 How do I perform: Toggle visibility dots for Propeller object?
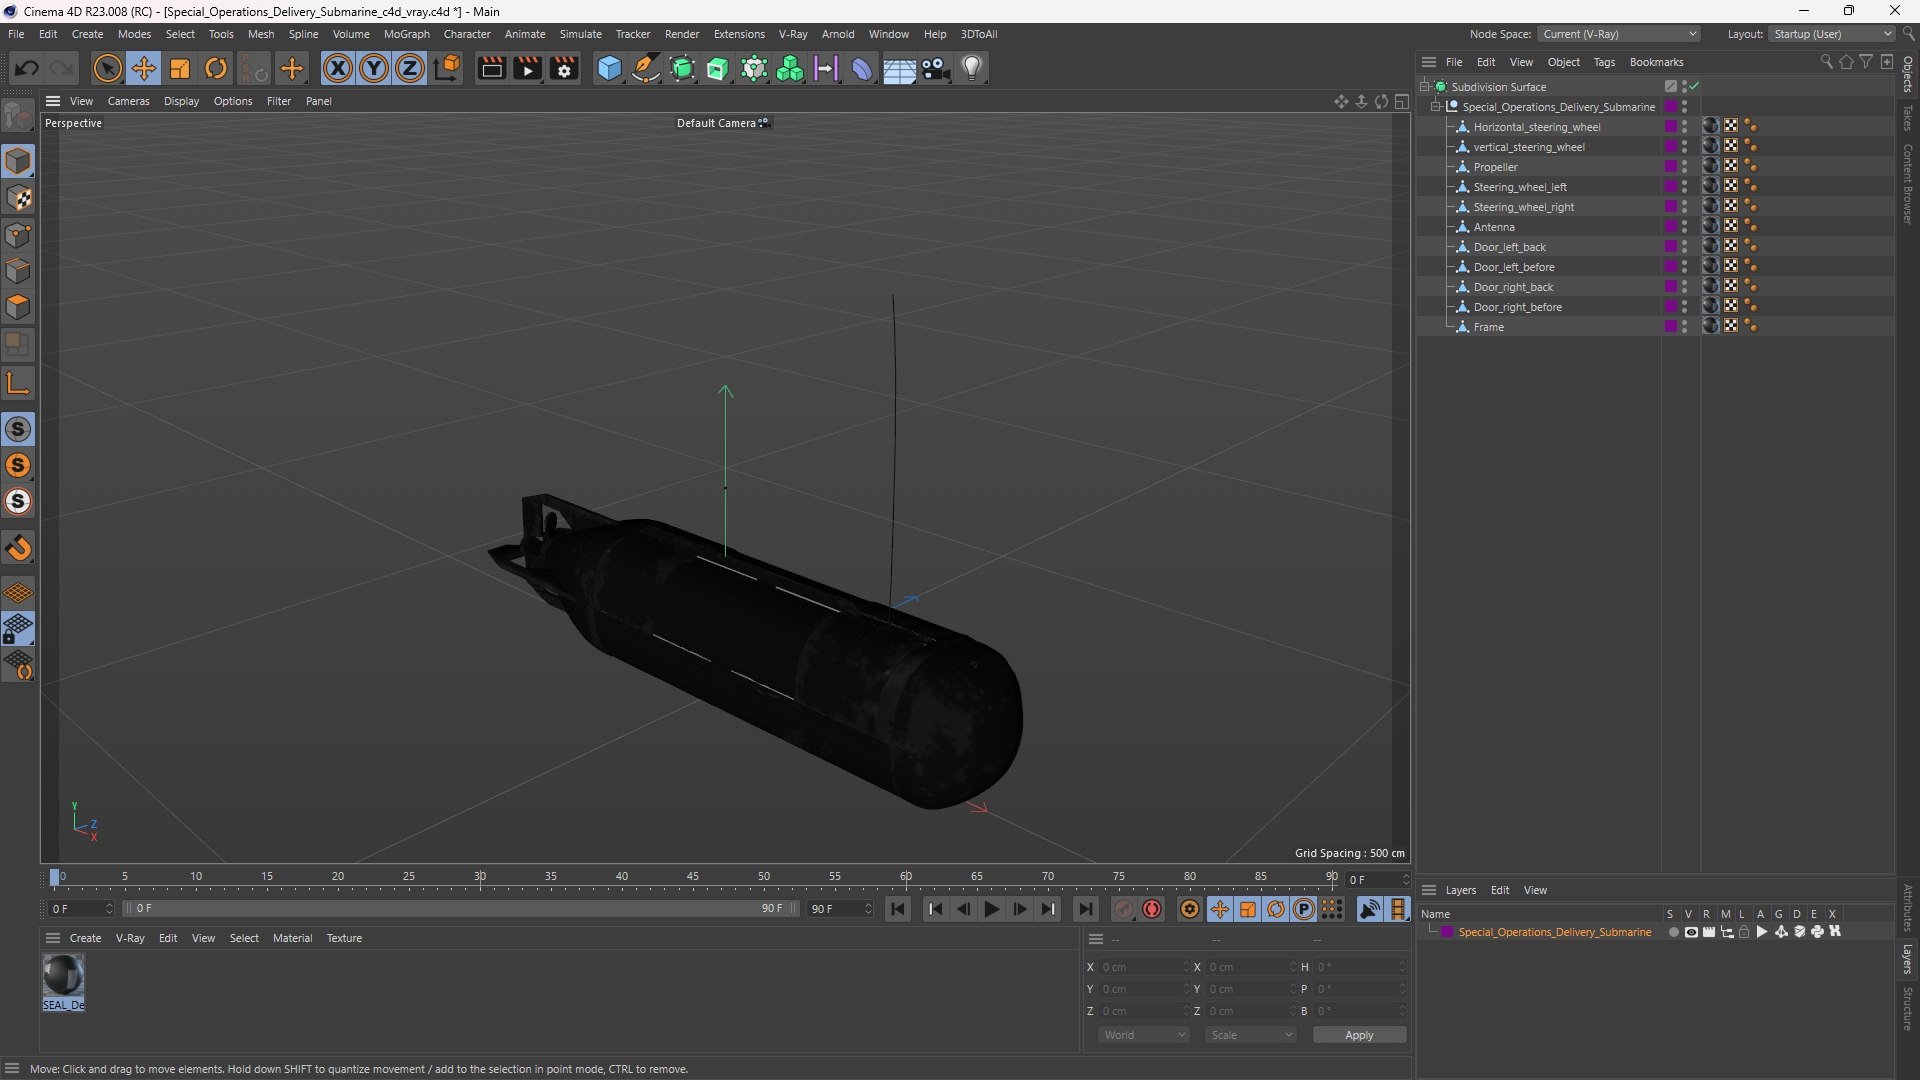tap(1684, 167)
